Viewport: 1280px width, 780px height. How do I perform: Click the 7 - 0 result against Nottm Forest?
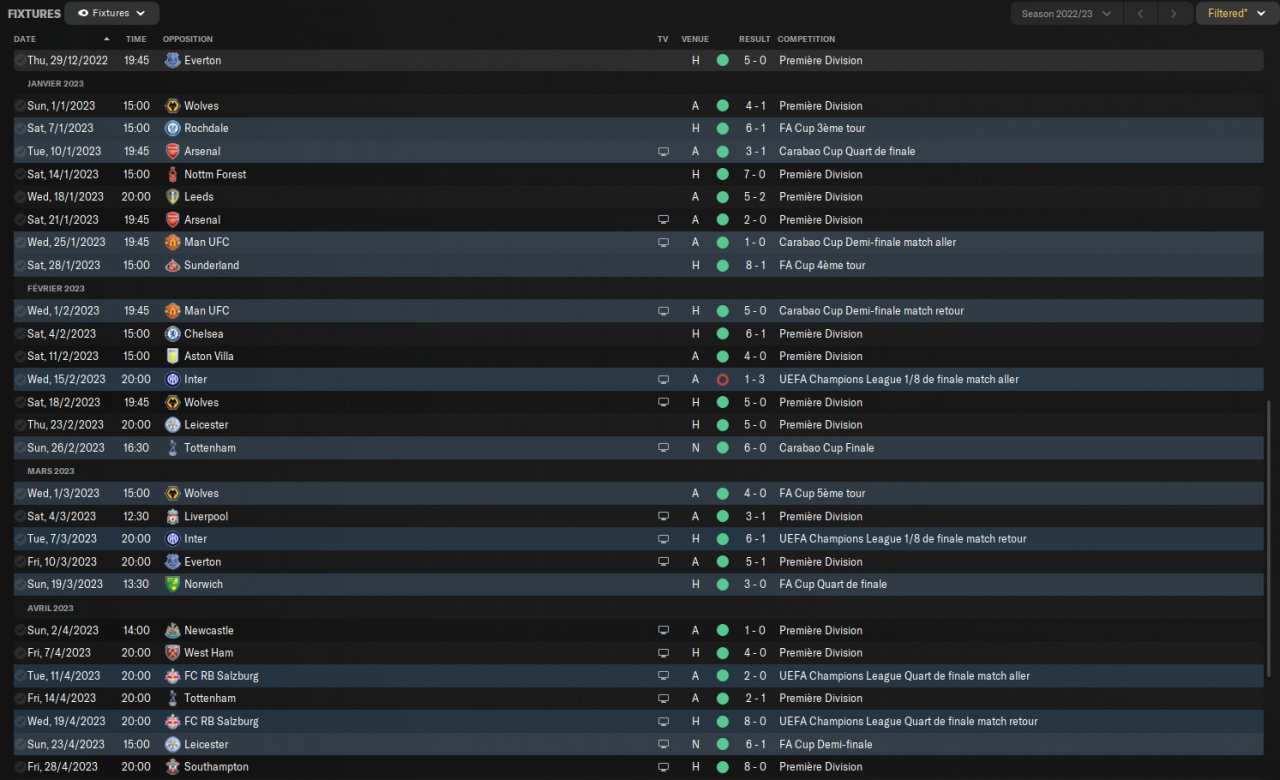pyautogui.click(x=755, y=174)
